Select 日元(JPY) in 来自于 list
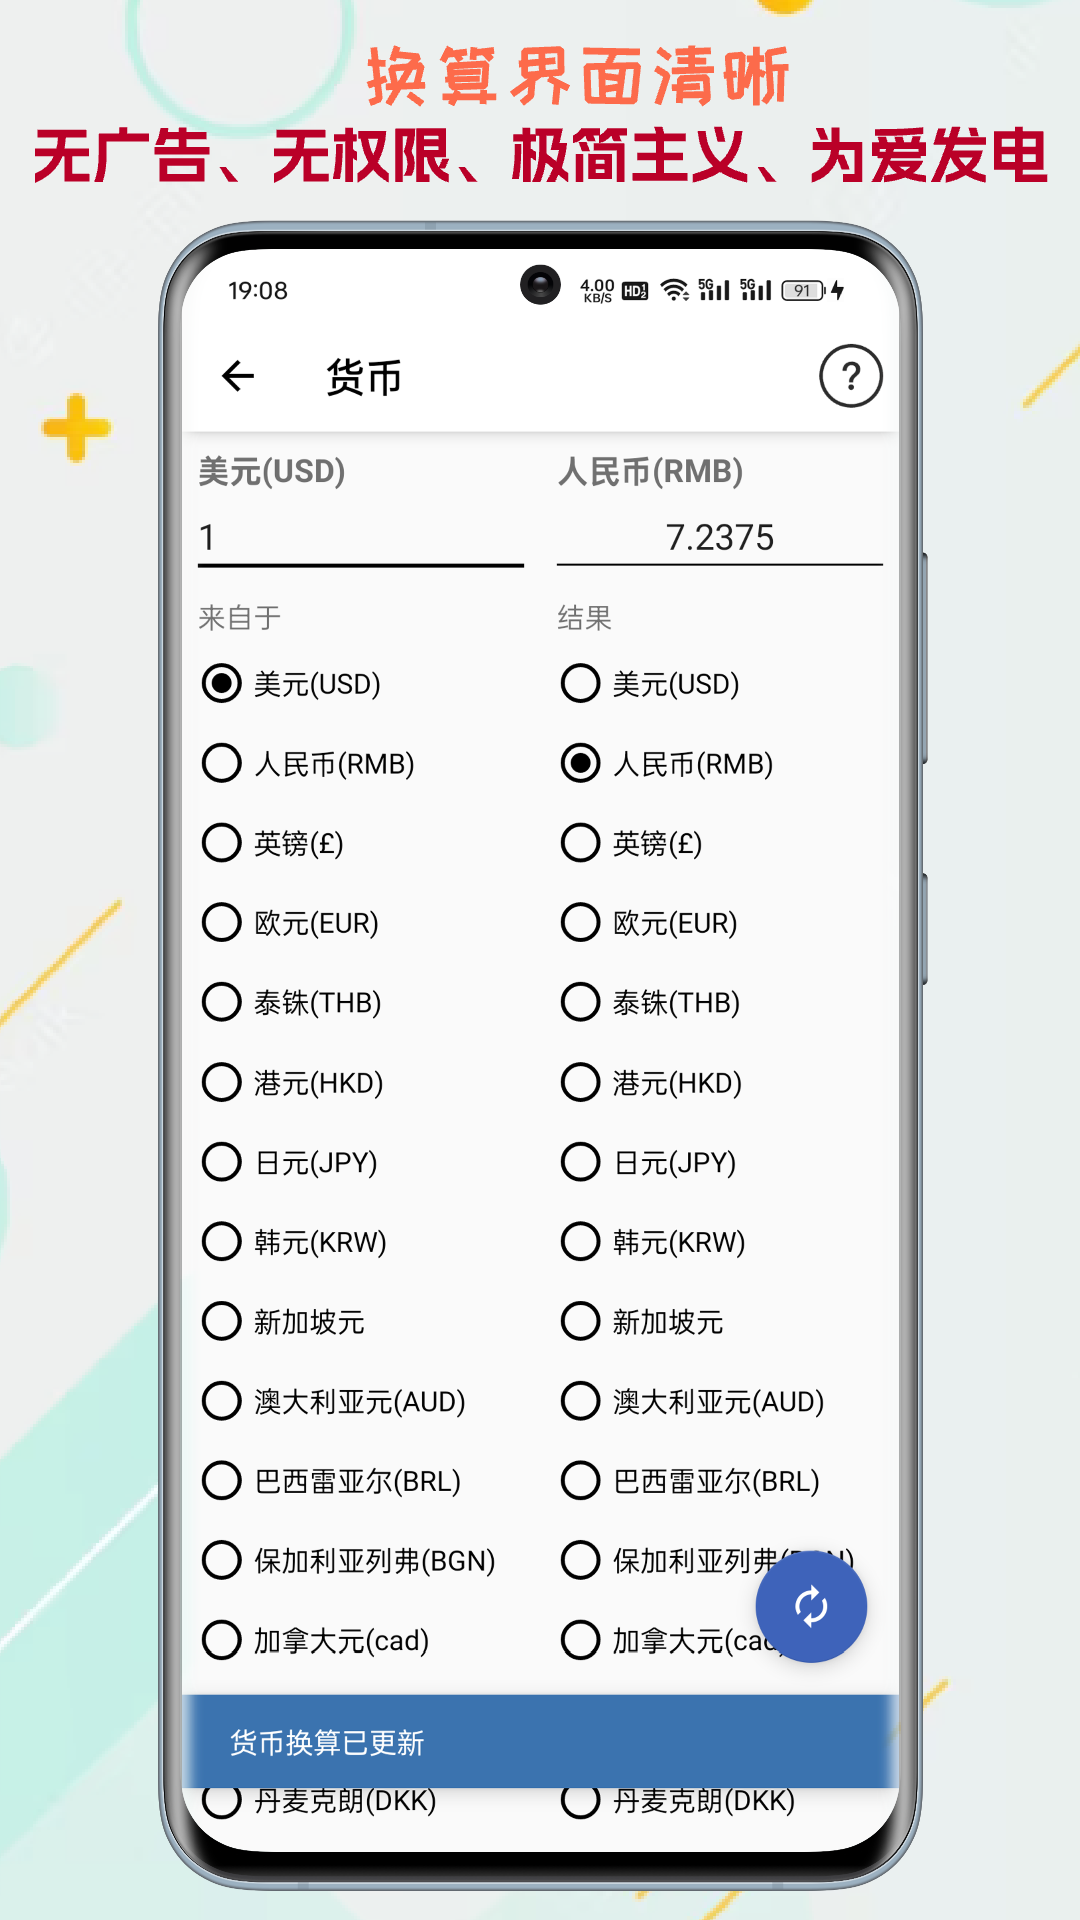Image resolution: width=1080 pixels, height=1920 pixels. point(221,1162)
